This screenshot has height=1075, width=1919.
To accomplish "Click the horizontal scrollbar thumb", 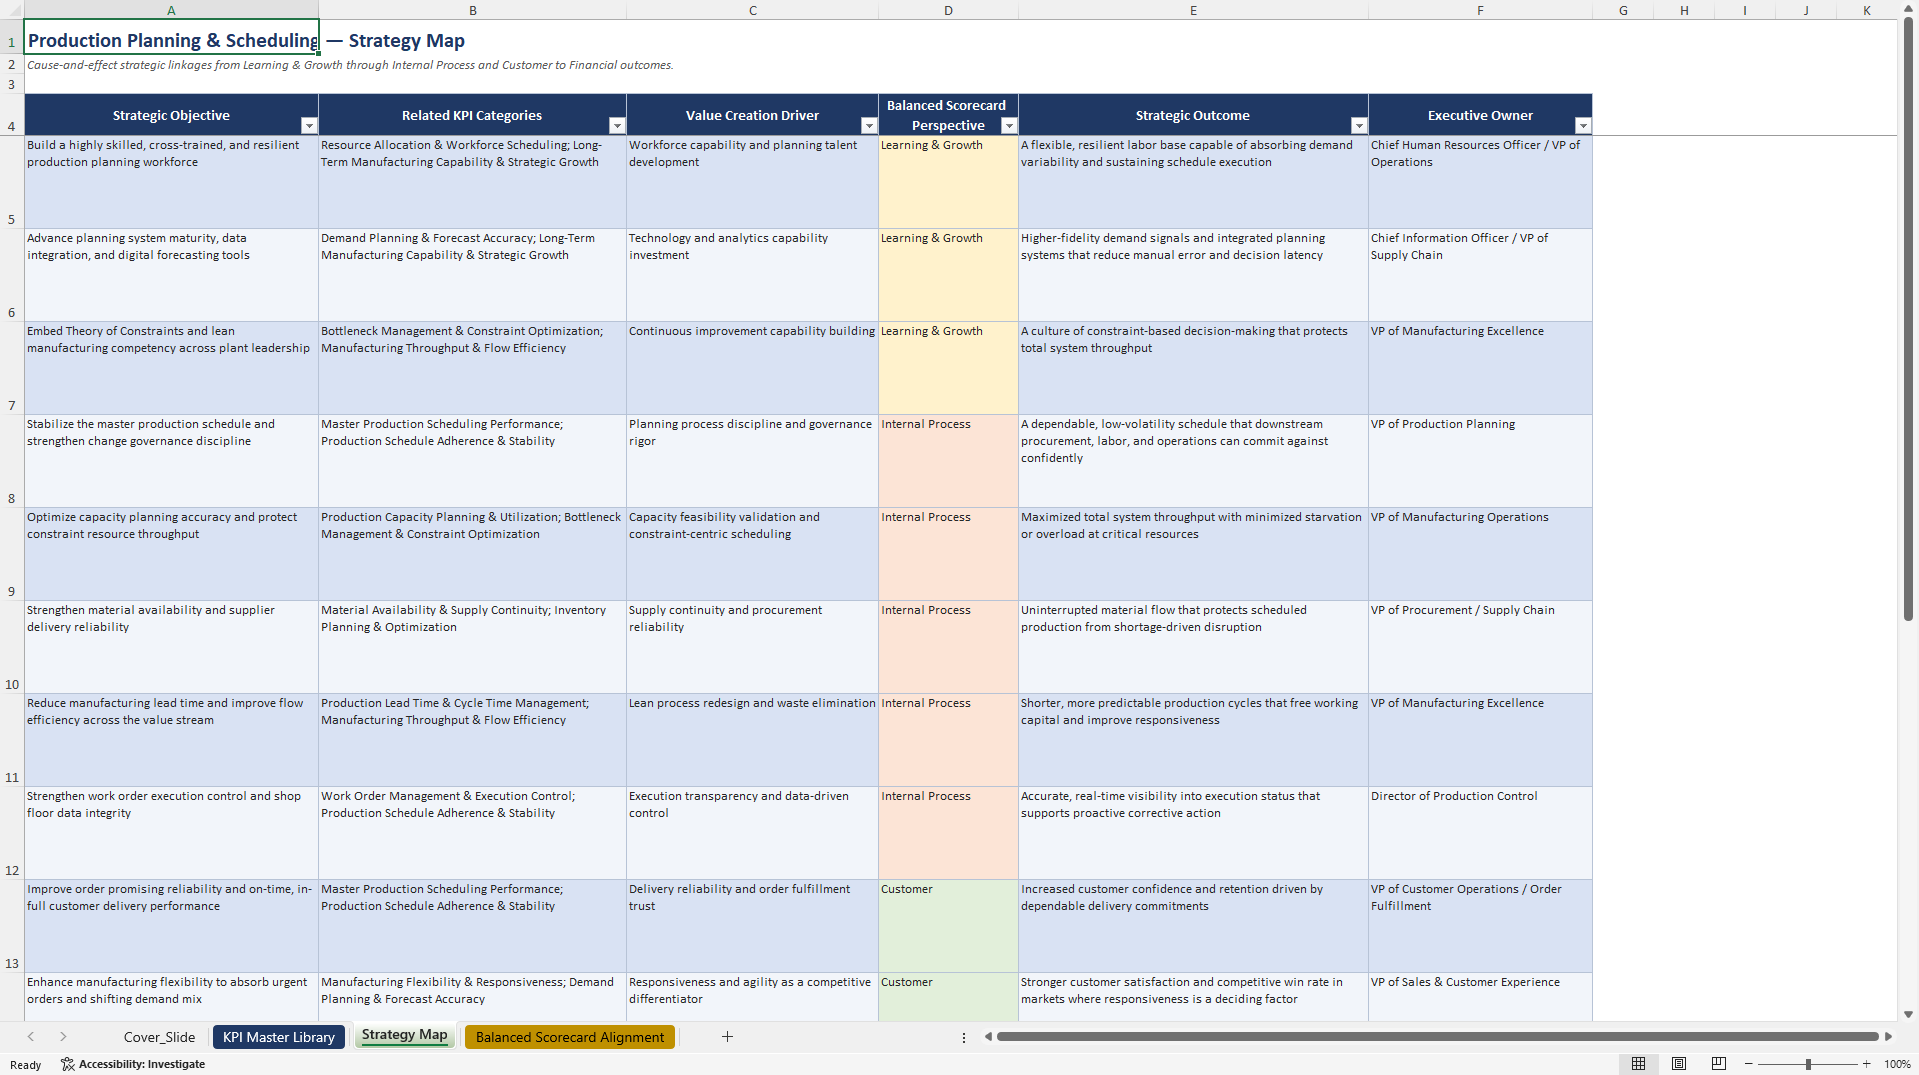I will 1437,1037.
